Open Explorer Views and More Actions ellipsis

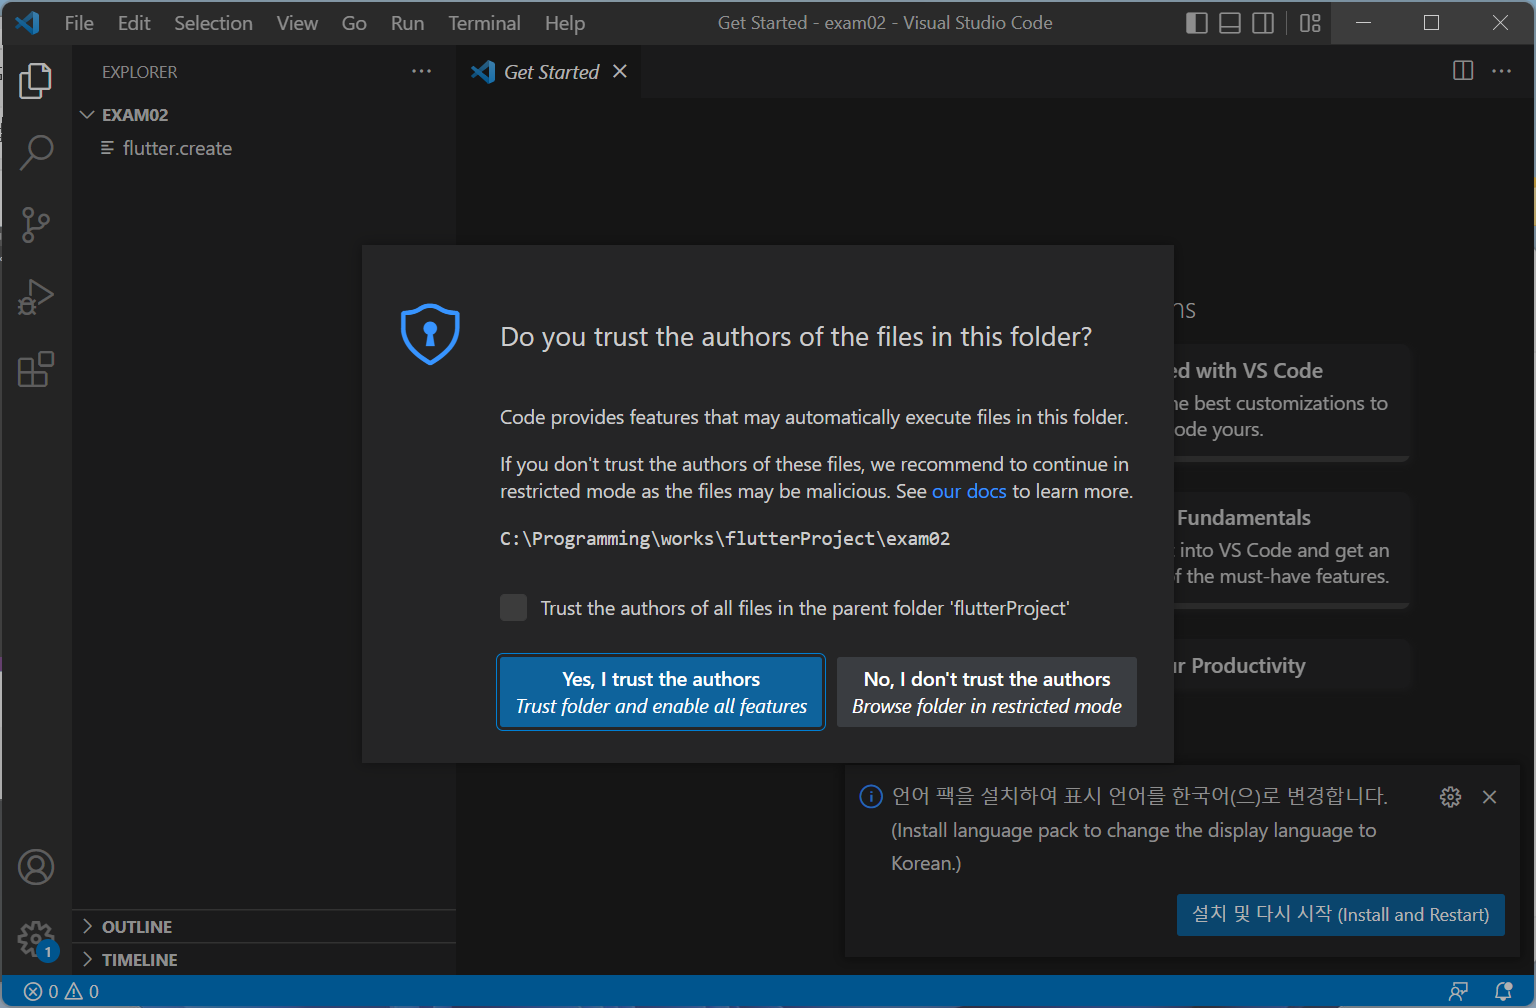pos(421,71)
